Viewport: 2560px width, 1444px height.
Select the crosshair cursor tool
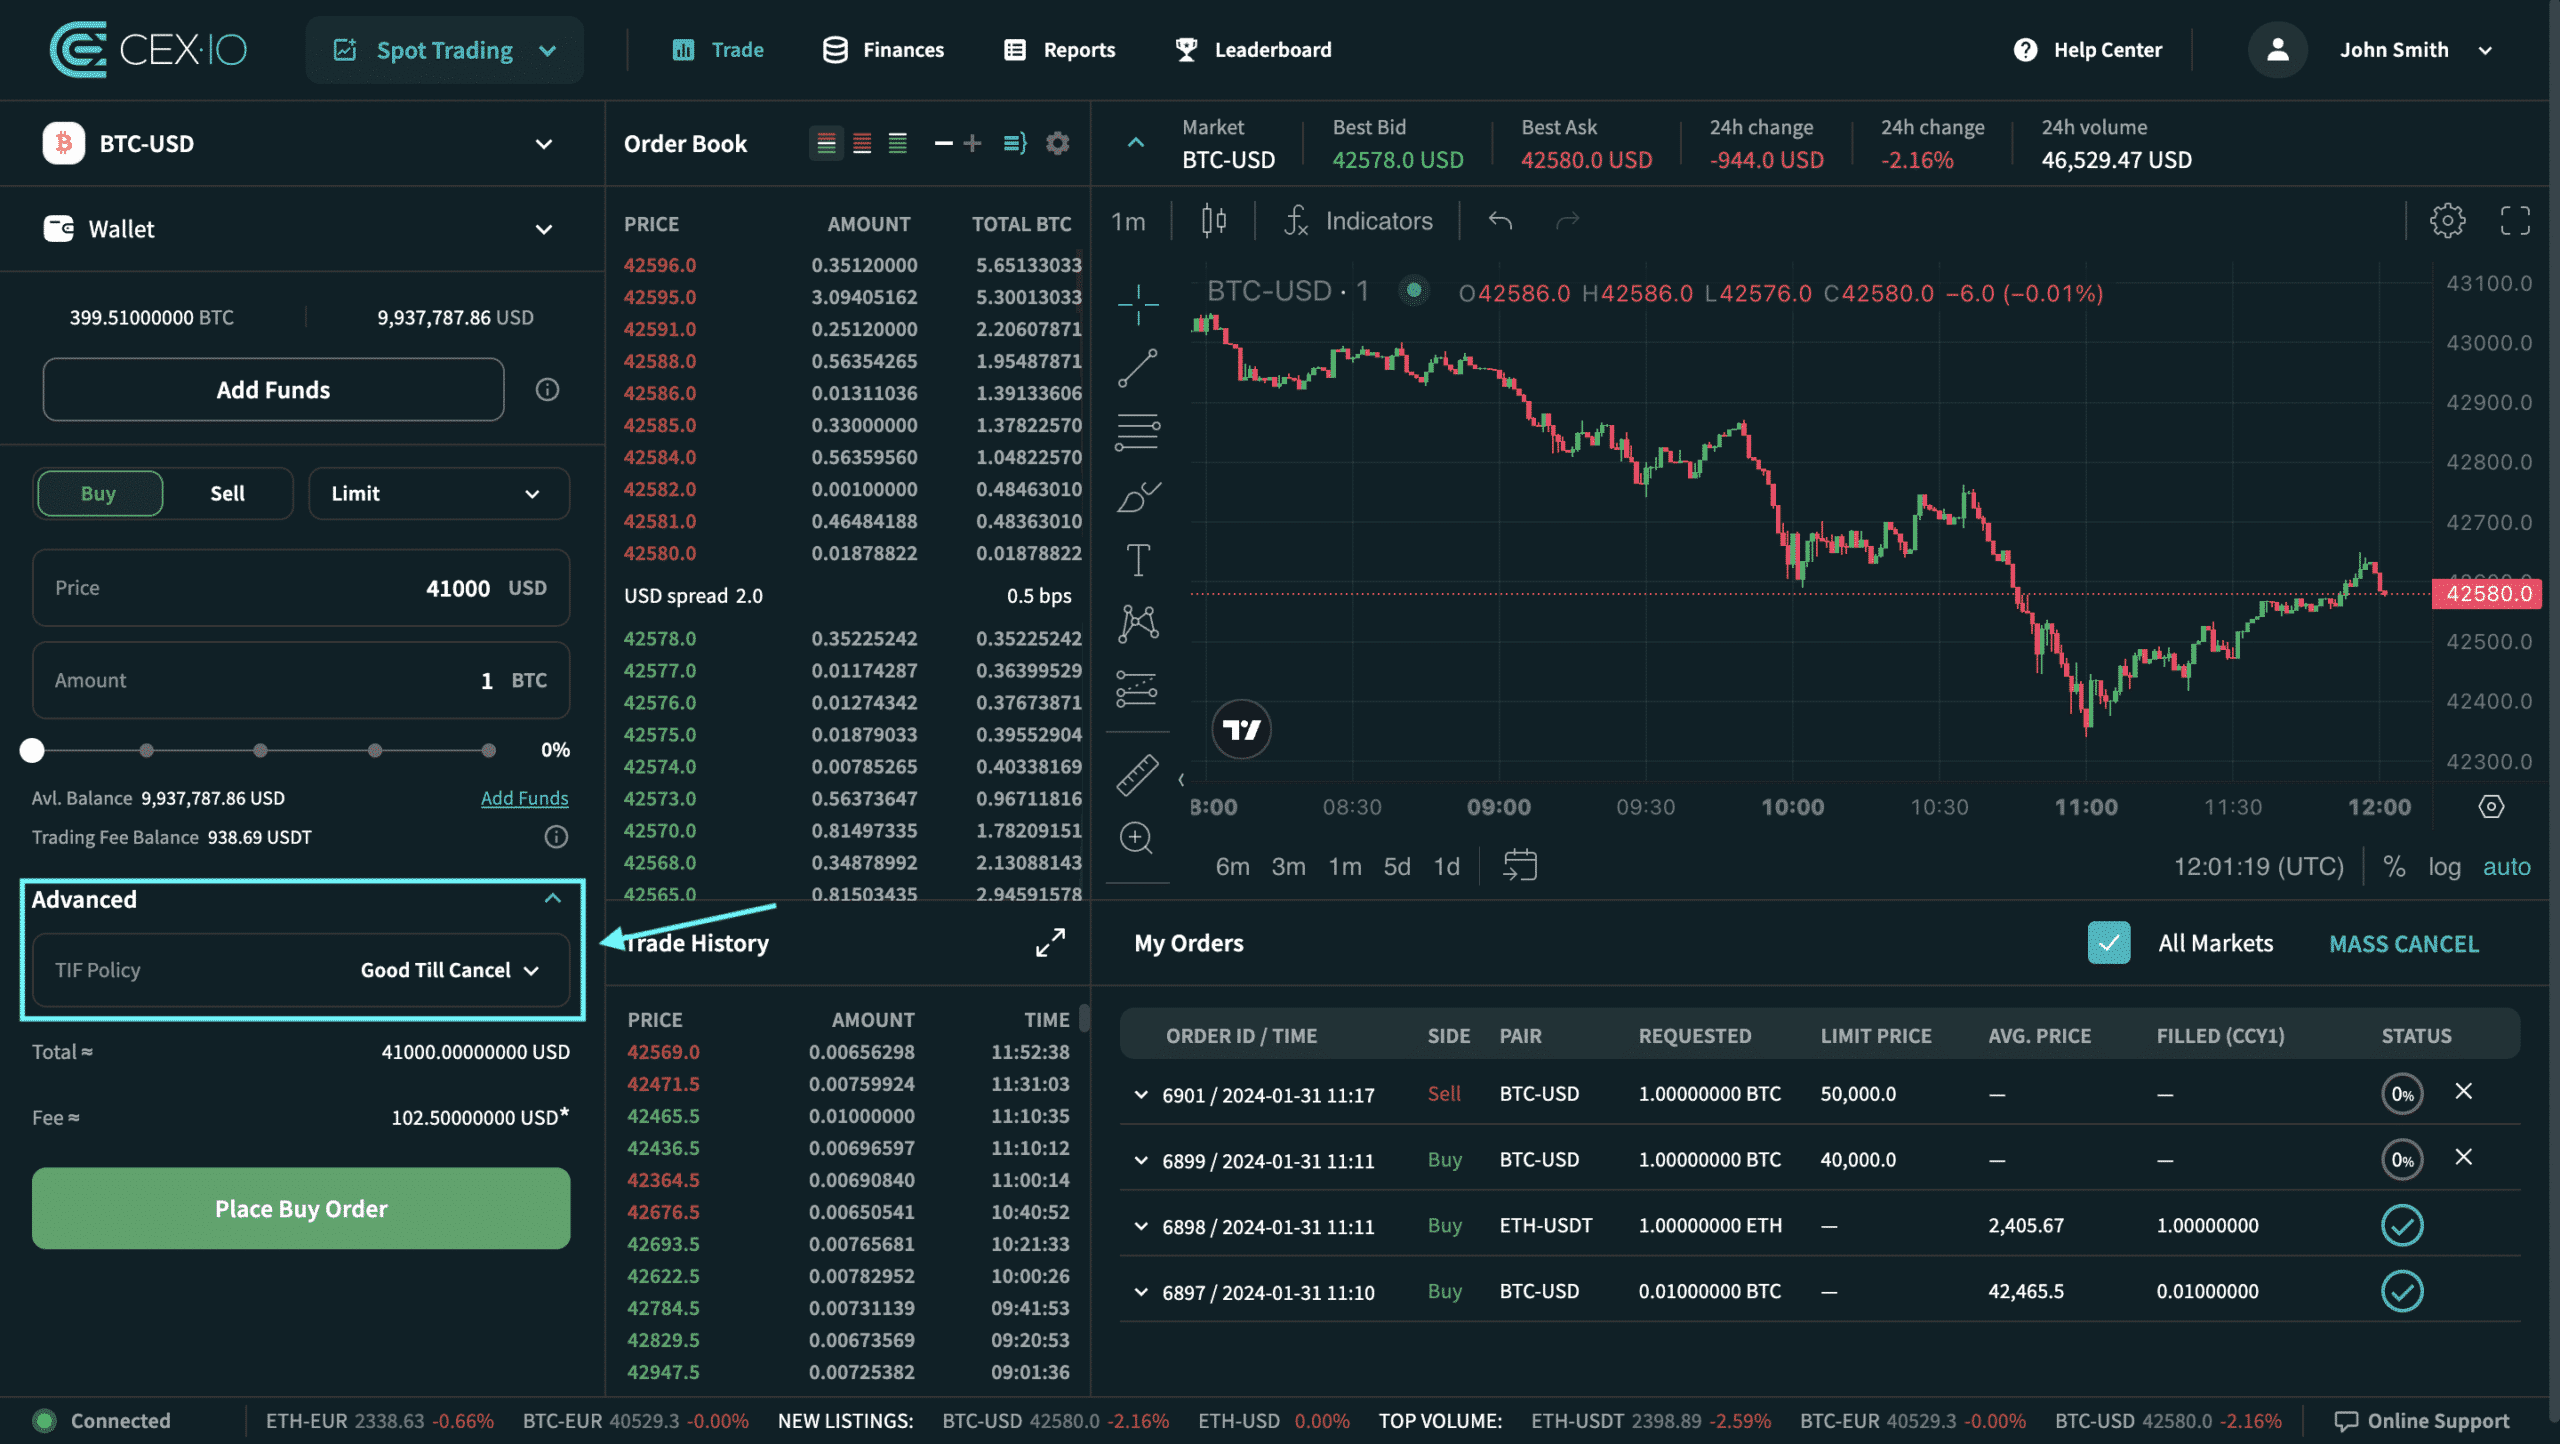pos(1138,304)
